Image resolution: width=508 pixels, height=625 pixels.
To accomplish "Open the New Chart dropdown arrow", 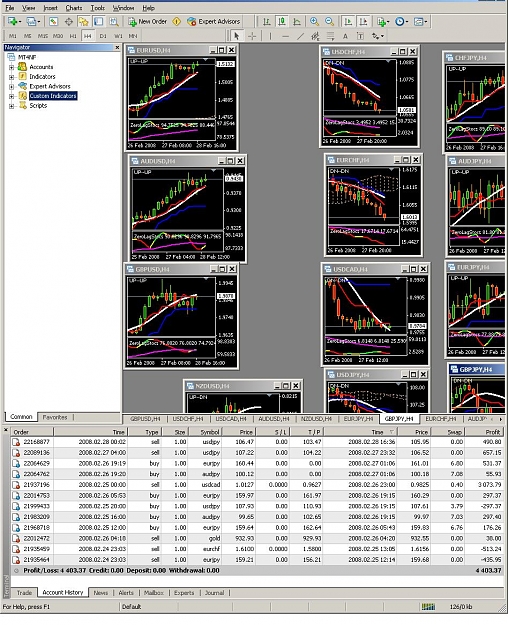I will [19, 22].
